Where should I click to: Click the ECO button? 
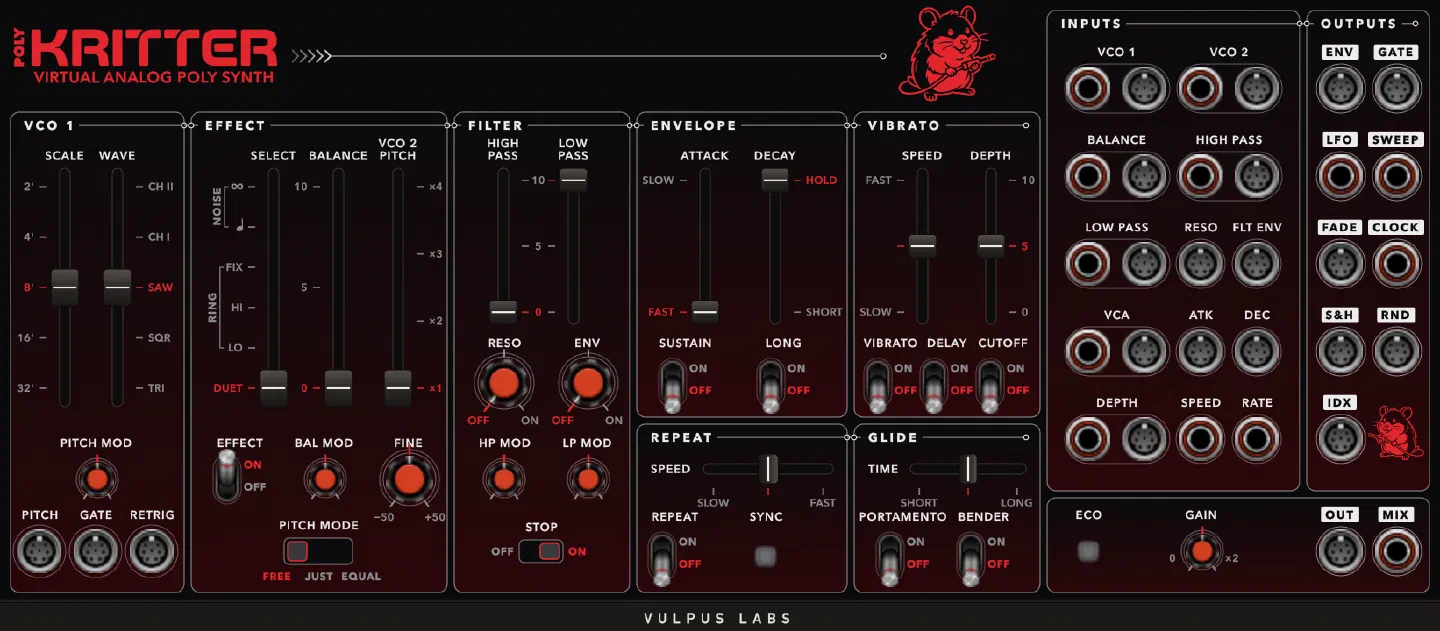click(1088, 550)
